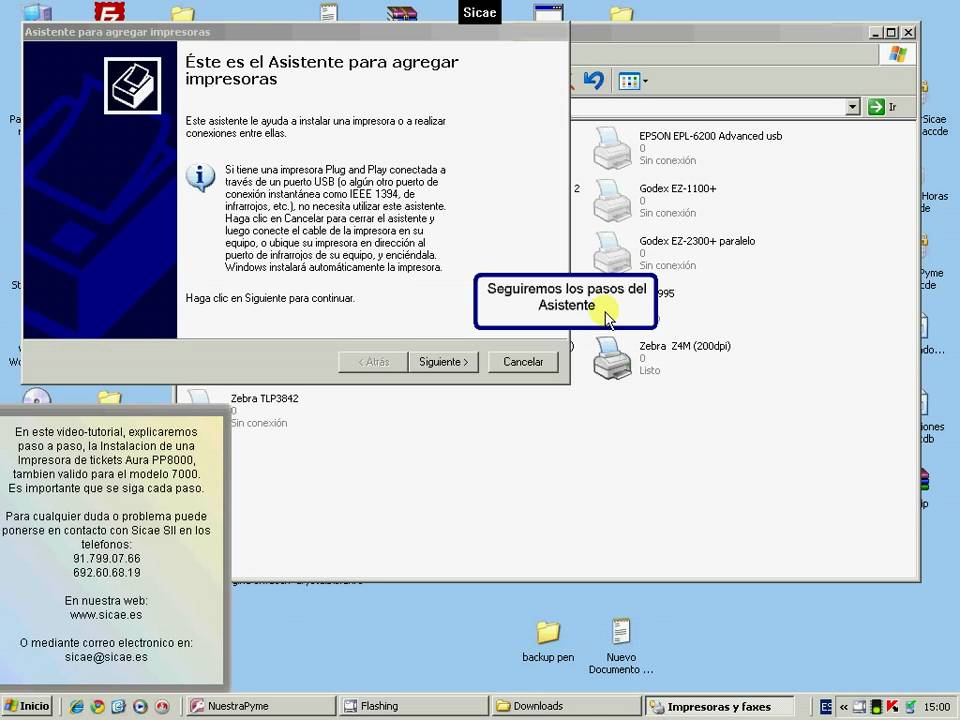Screen dimensions: 960x720
Task: Open the FileZilla desktop icon
Action: click(110, 11)
